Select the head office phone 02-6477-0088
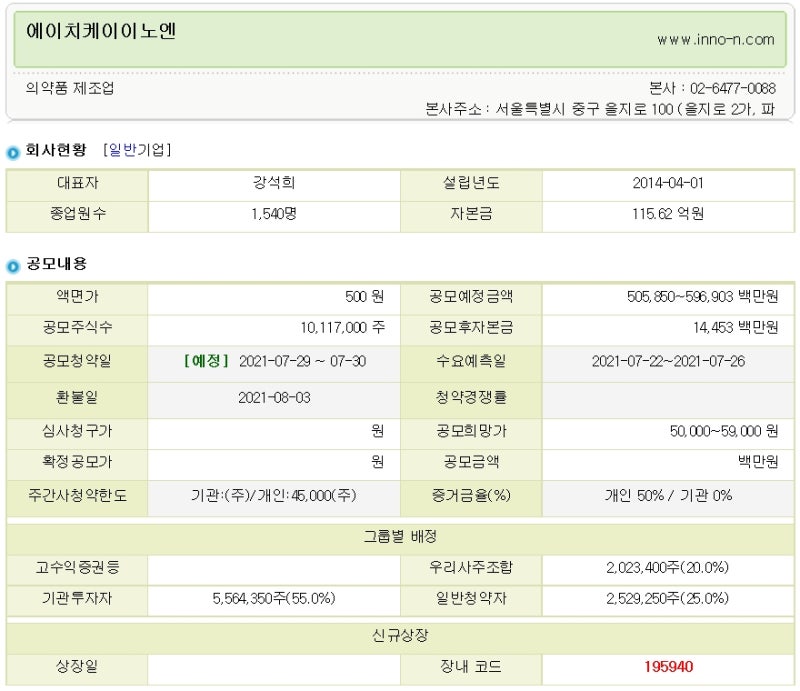 point(733,88)
